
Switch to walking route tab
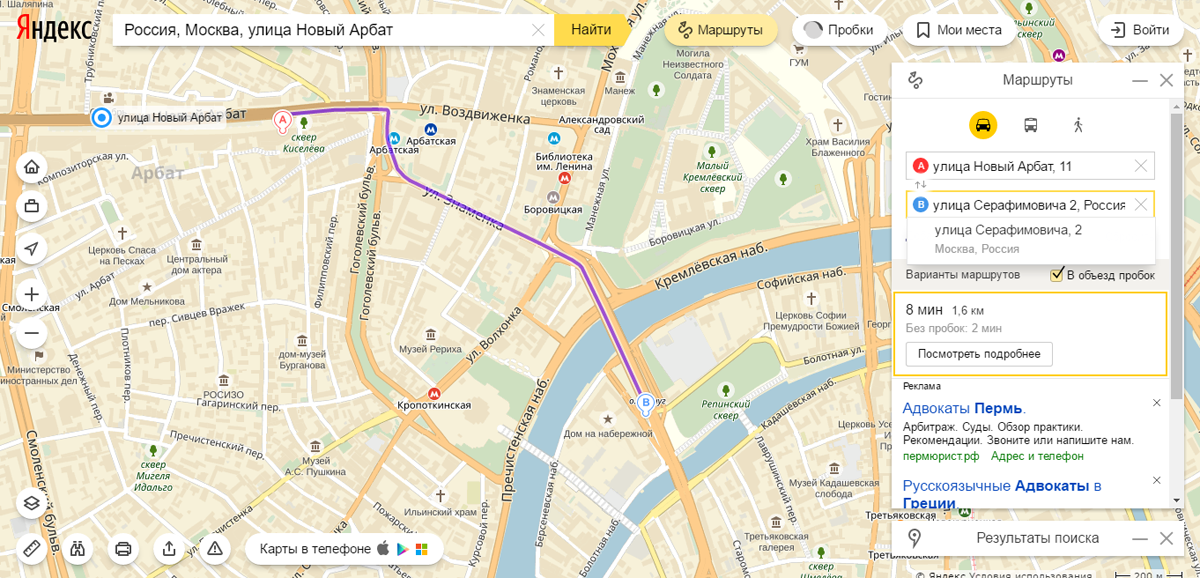coord(1078,125)
